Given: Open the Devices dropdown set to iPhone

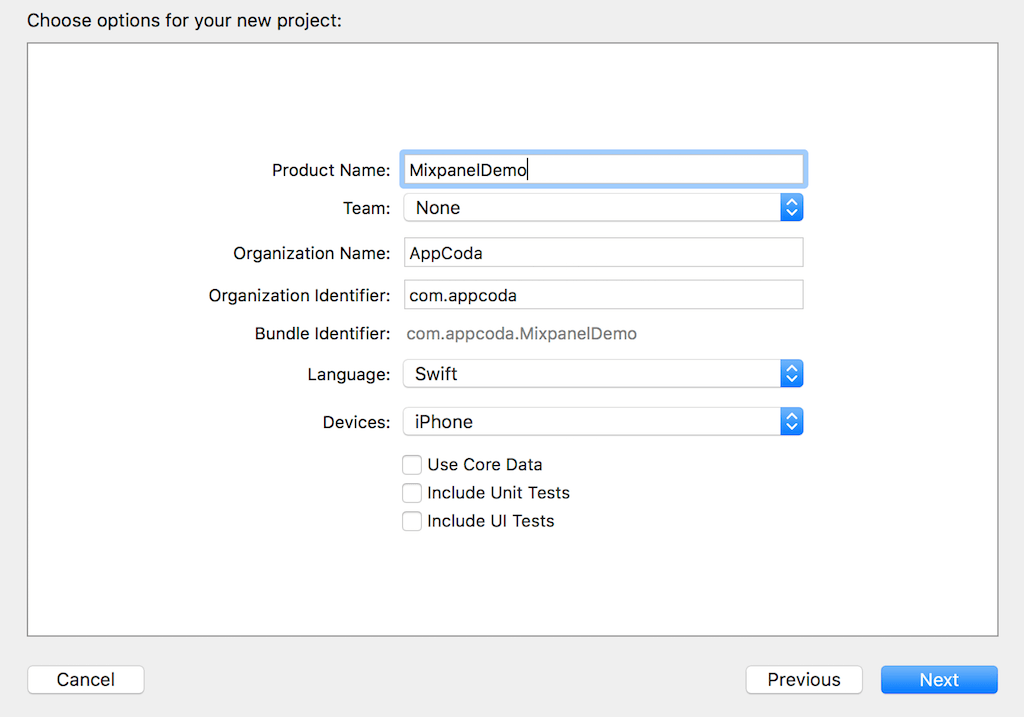Looking at the screenshot, I should coord(603,422).
